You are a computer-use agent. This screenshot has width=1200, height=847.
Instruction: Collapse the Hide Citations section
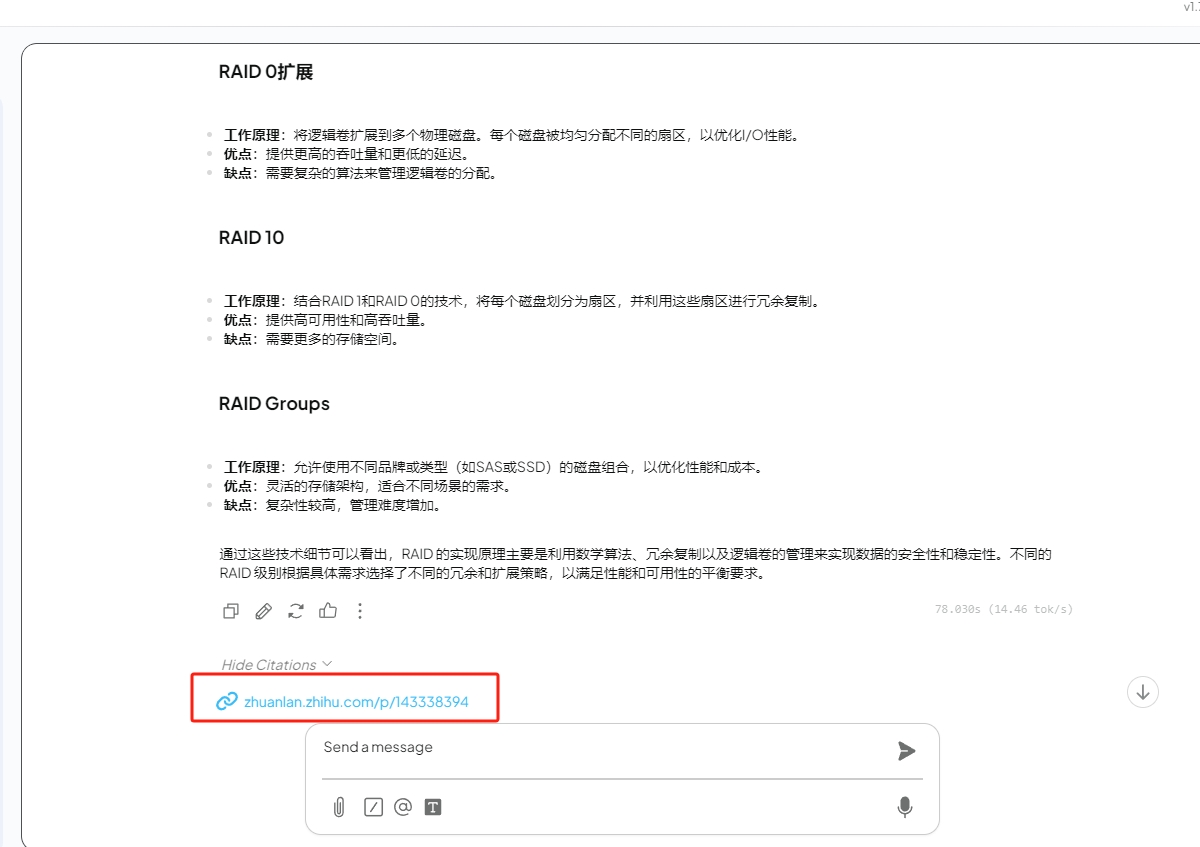[269, 665]
